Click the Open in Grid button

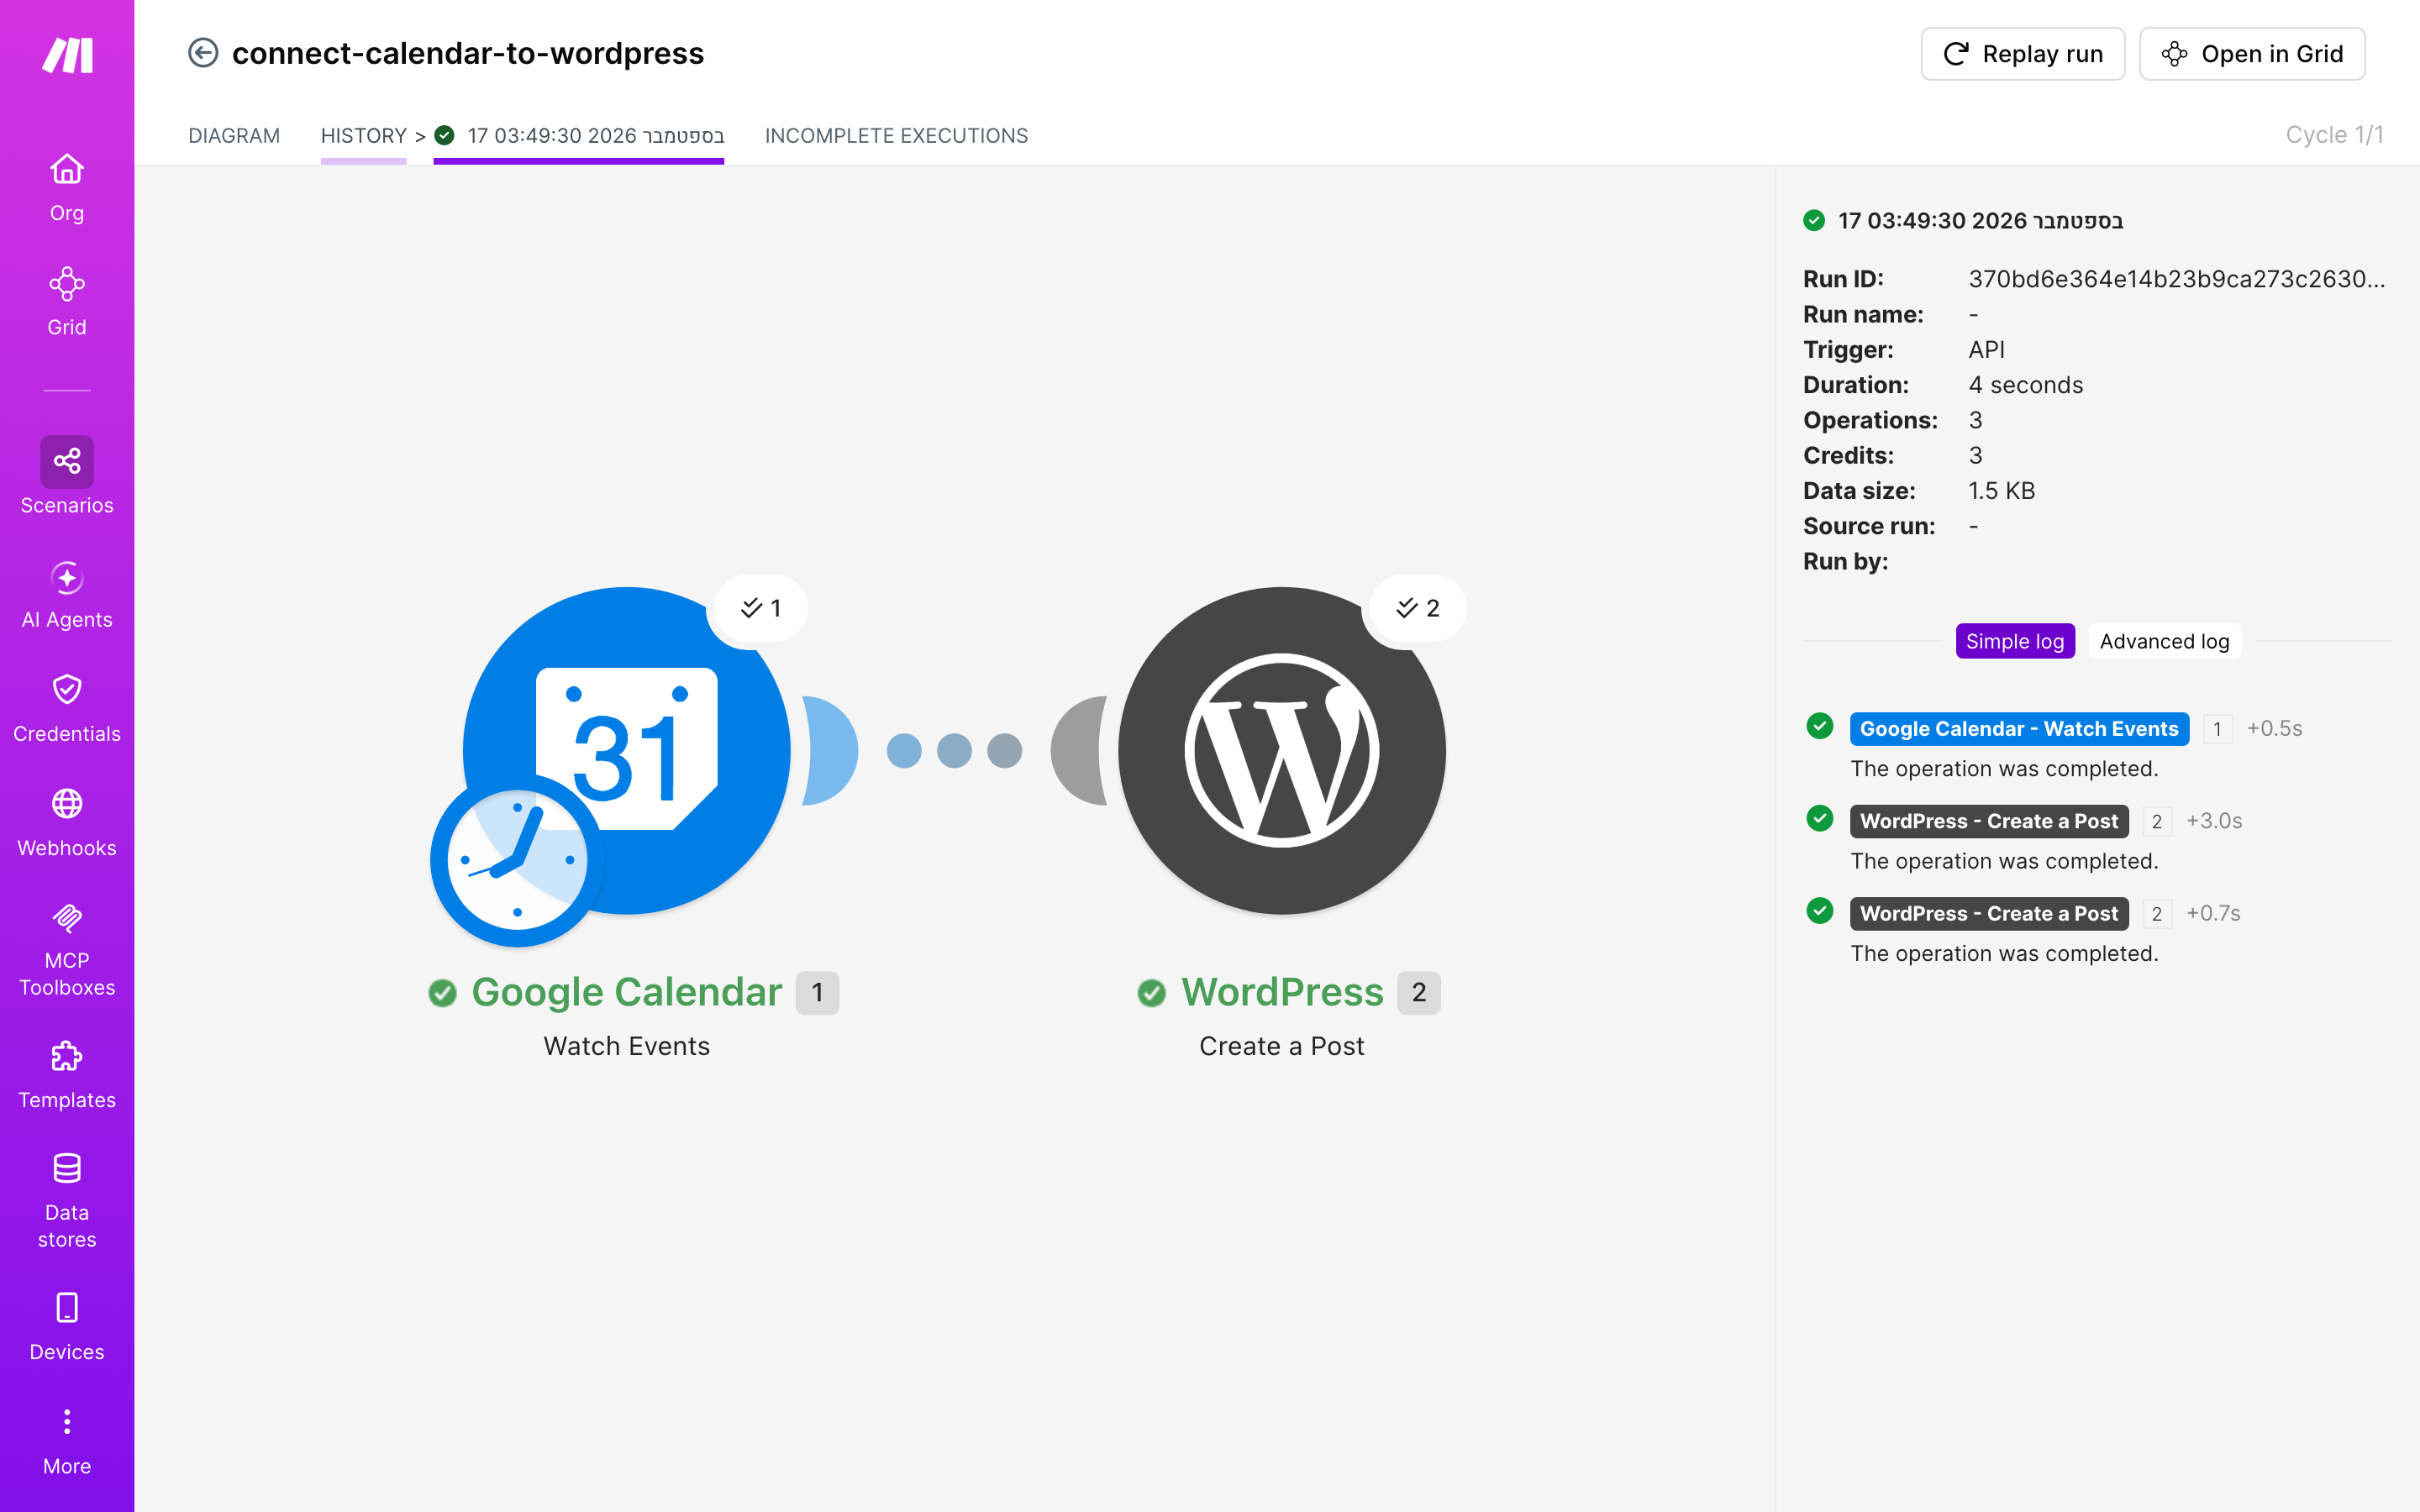coord(2252,54)
